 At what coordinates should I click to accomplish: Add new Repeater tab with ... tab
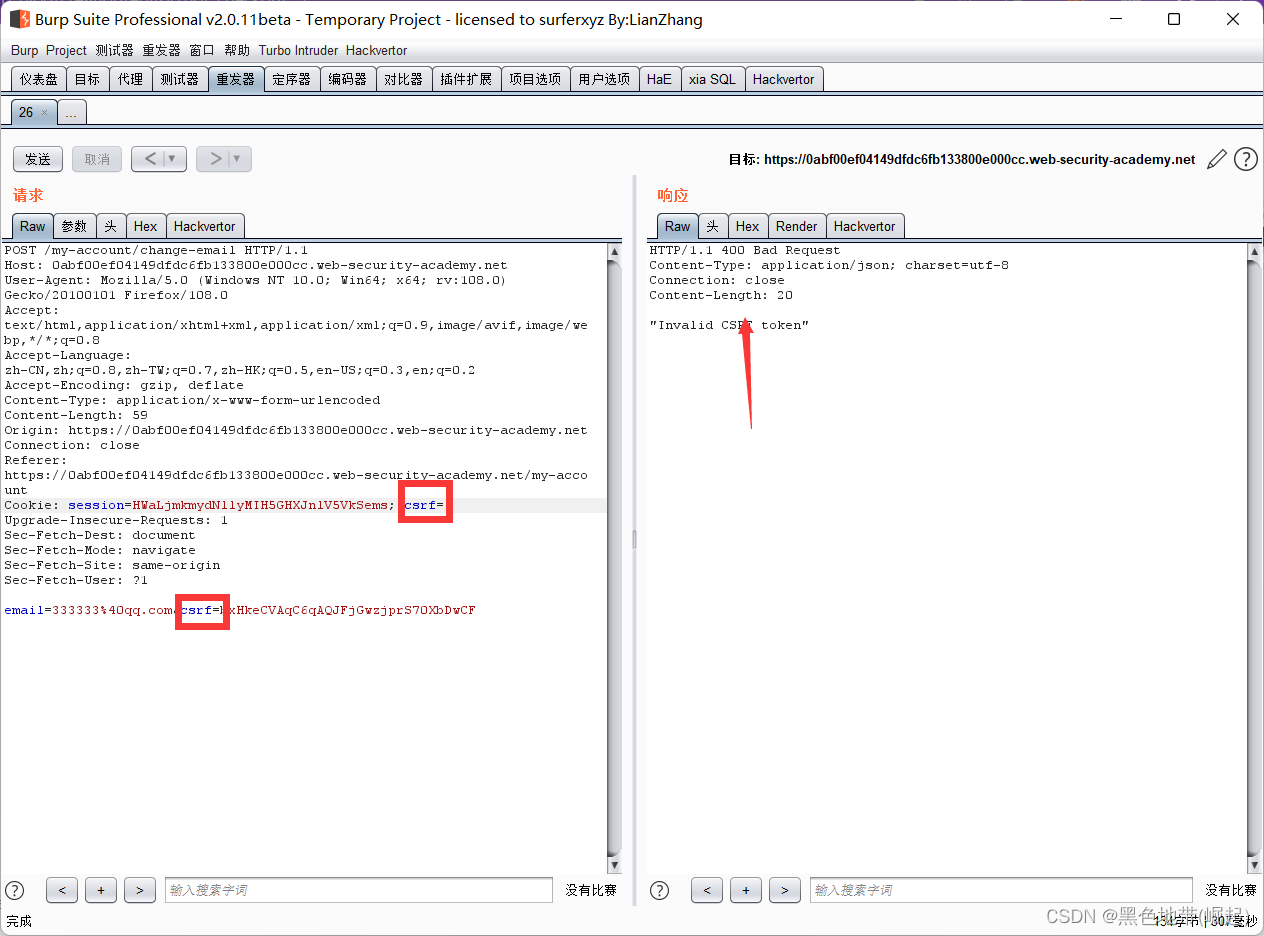point(71,113)
